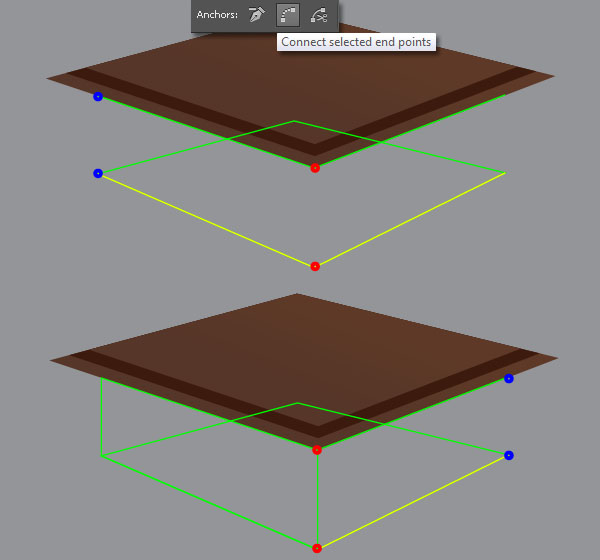This screenshot has width=600, height=560.
Task: Select the convert anchor point pen icon
Action: point(257,15)
